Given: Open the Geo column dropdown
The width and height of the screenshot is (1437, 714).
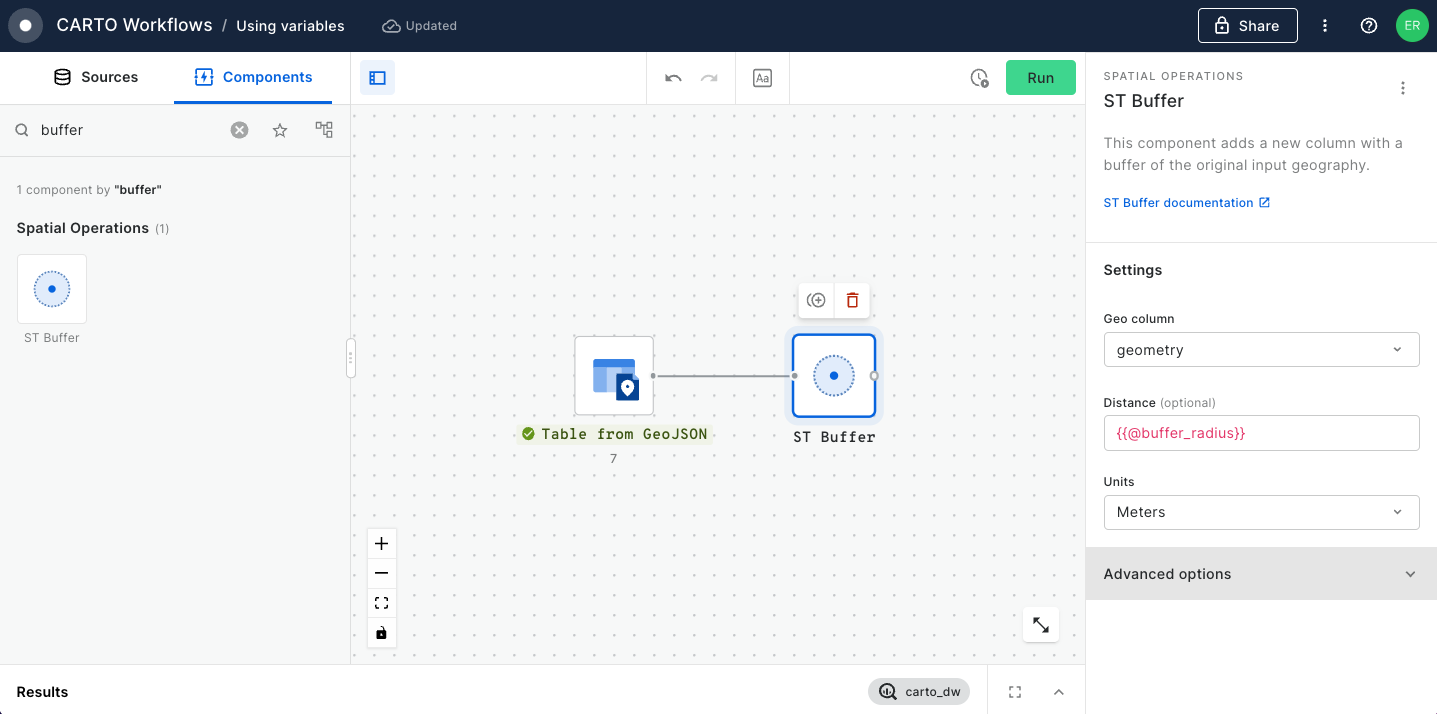Looking at the screenshot, I should coord(1260,350).
